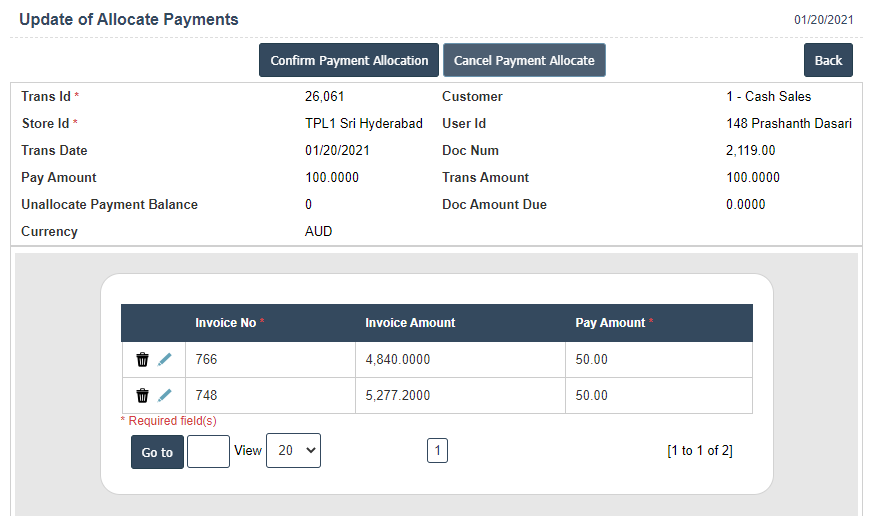Click invoice number 748 cell
This screenshot has width=877, height=516.
[206, 396]
